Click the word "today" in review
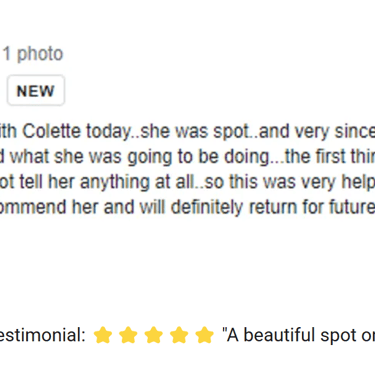Viewport: 375px width, 366px height. point(110,132)
